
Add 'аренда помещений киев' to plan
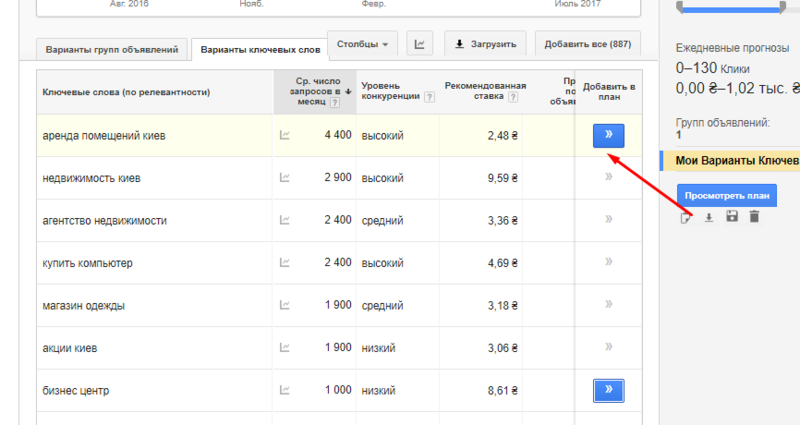608,136
